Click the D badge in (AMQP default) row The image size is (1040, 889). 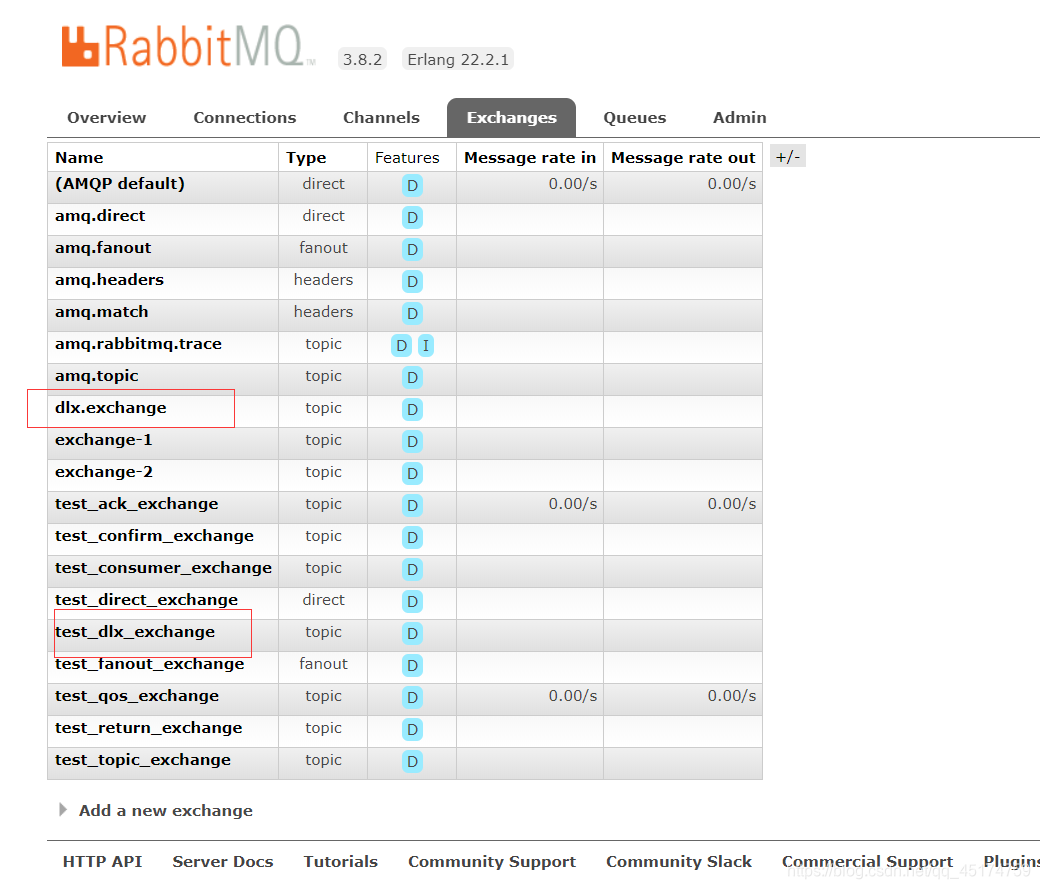[x=412, y=186]
